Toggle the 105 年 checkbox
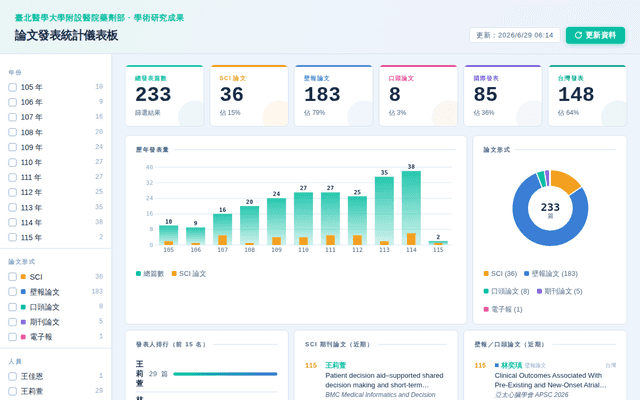 point(13,87)
